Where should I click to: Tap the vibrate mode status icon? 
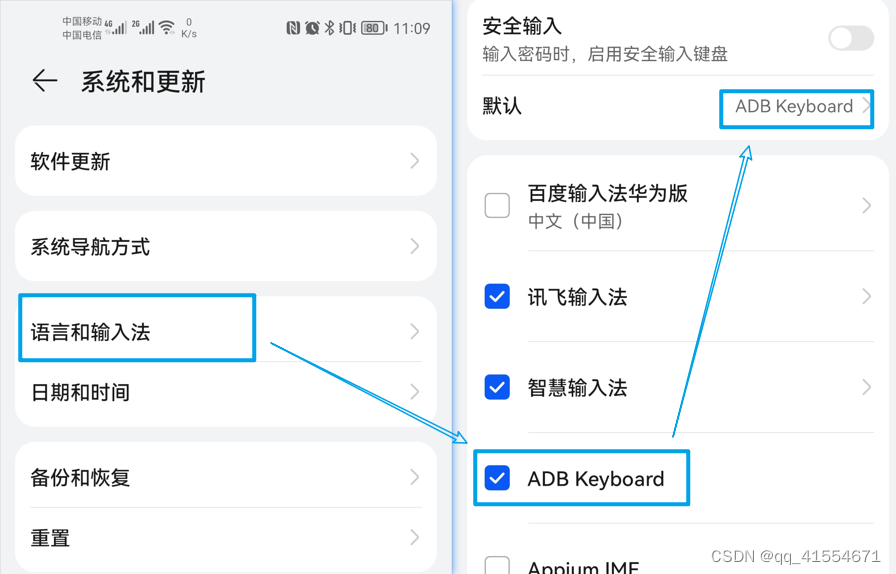[x=347, y=28]
